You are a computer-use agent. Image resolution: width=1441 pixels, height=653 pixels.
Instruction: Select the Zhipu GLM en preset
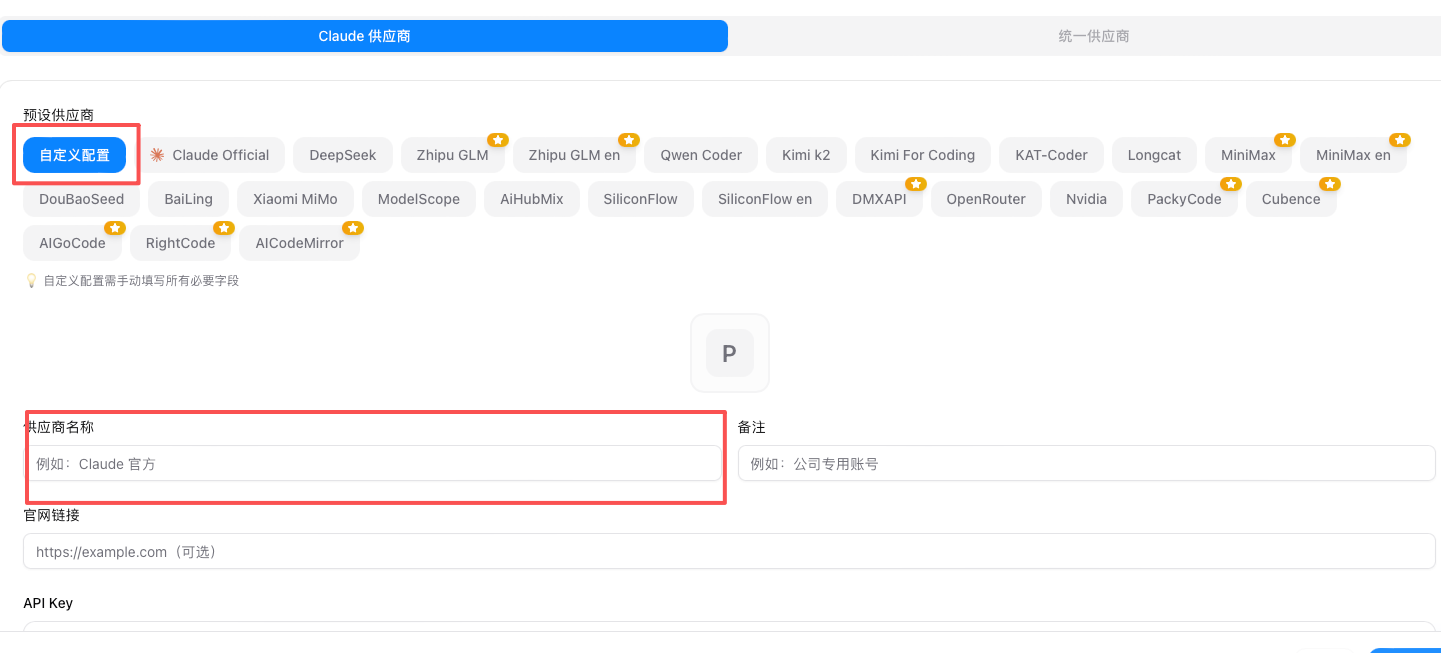pyautogui.click(x=574, y=155)
